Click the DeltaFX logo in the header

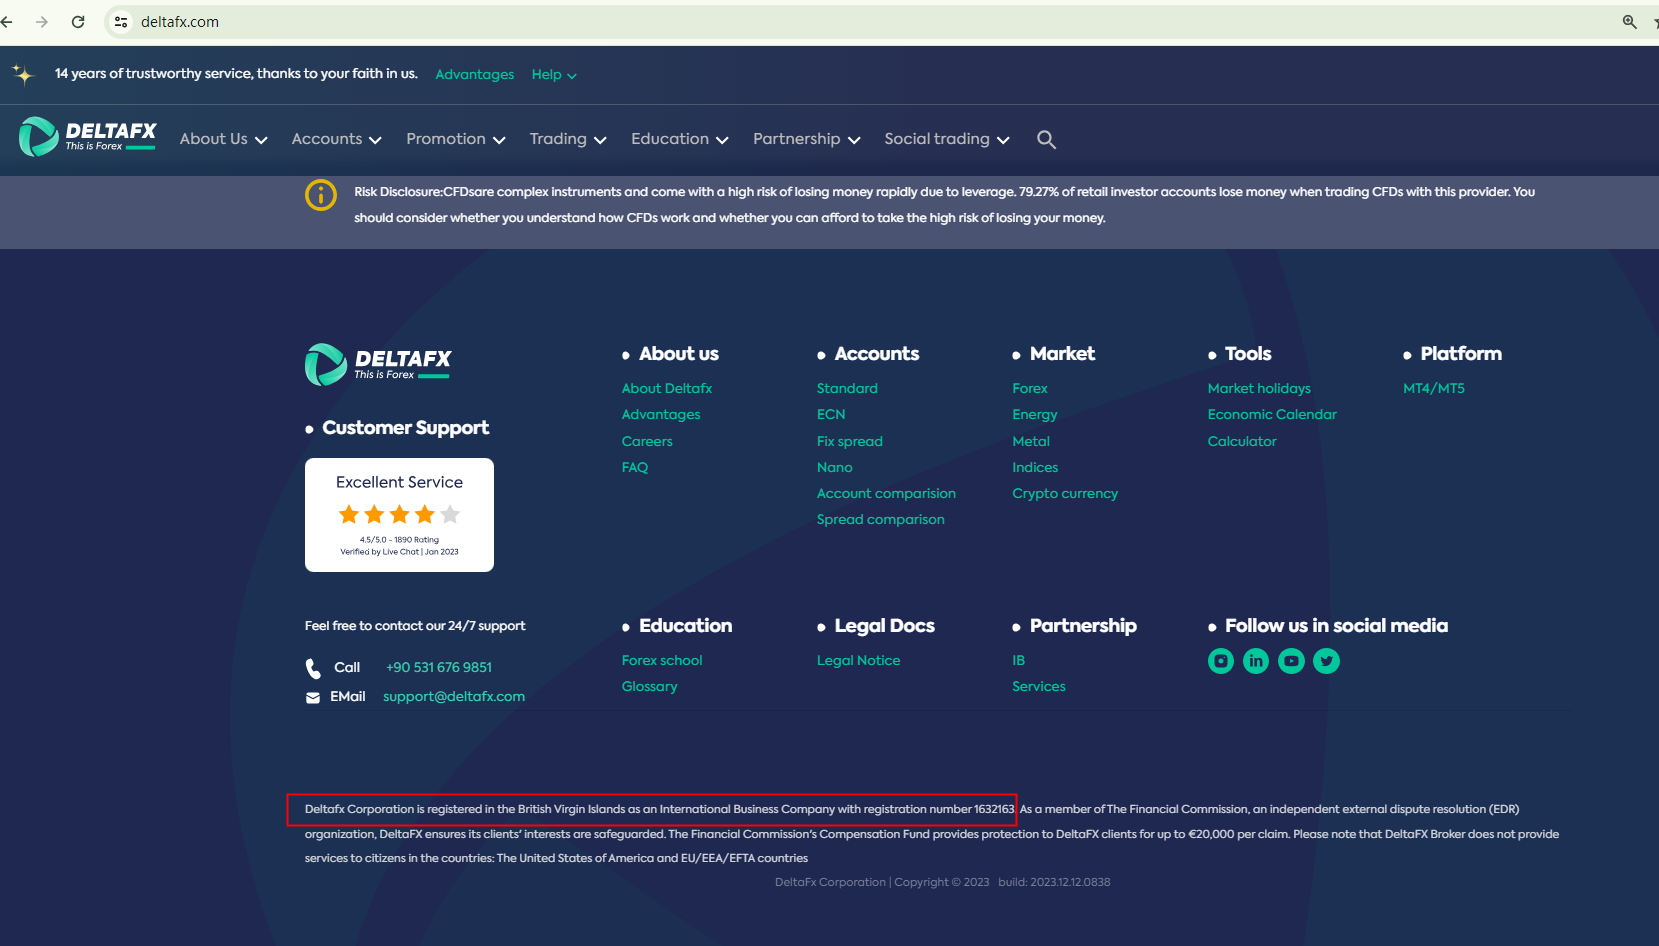[88, 137]
